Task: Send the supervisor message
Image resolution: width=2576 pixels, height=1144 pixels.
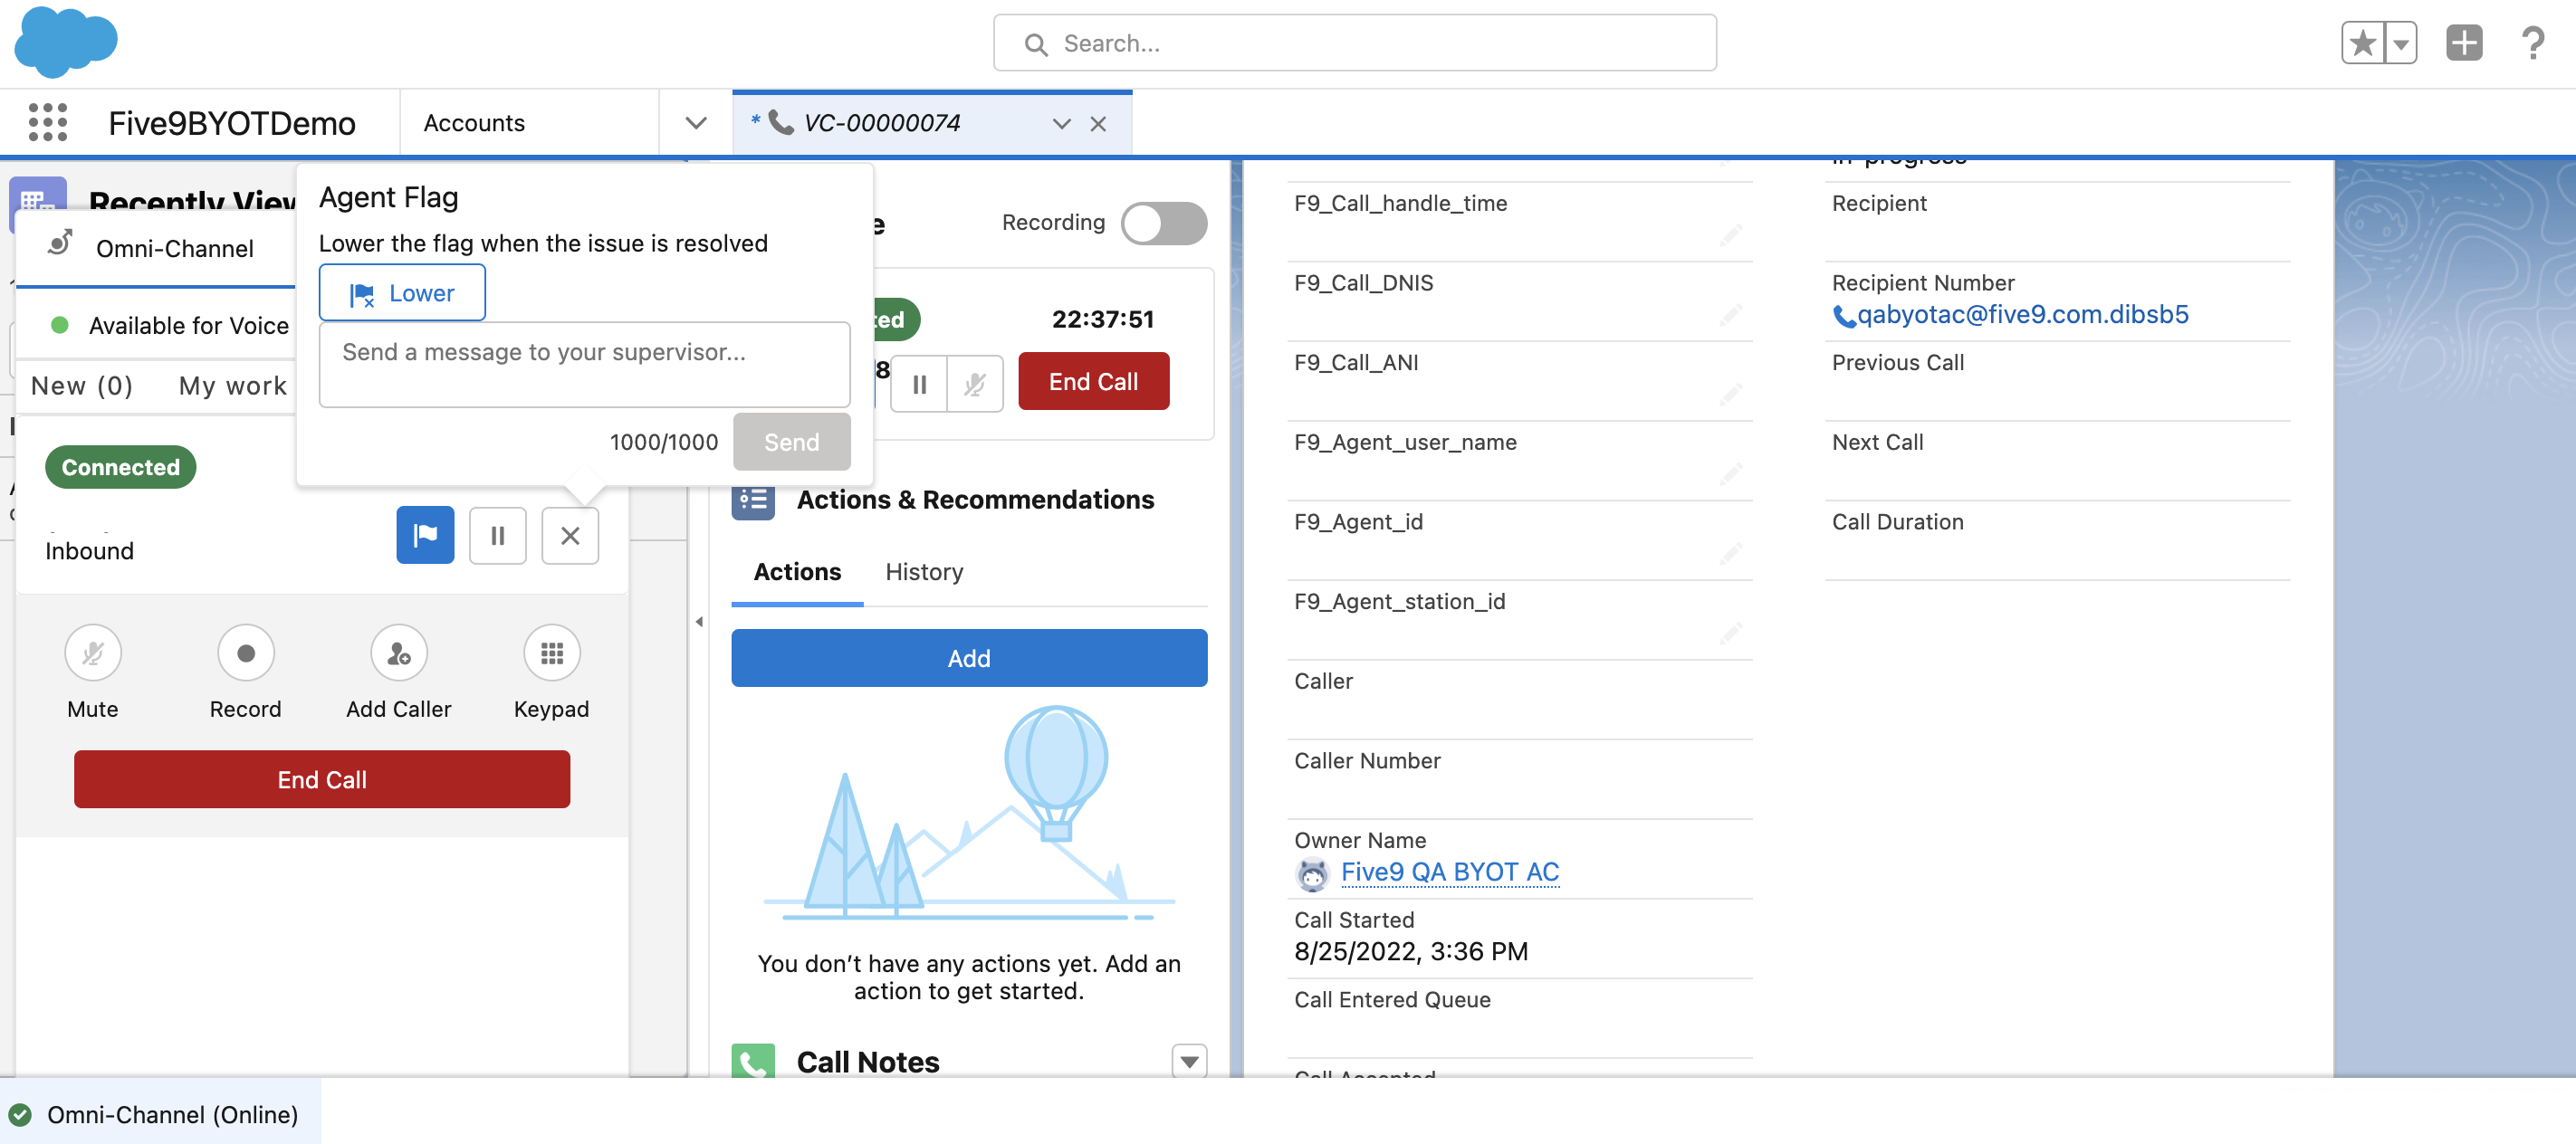Action: pos(791,442)
